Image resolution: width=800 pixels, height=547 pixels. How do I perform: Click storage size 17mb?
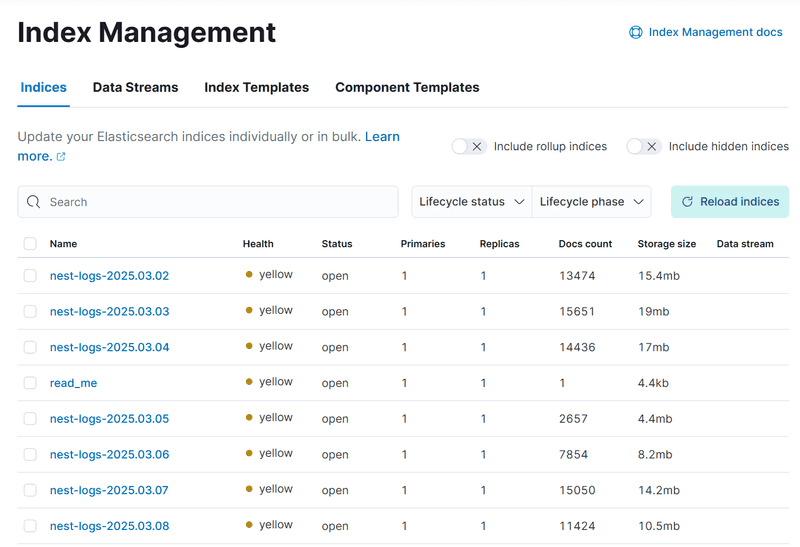tap(654, 347)
